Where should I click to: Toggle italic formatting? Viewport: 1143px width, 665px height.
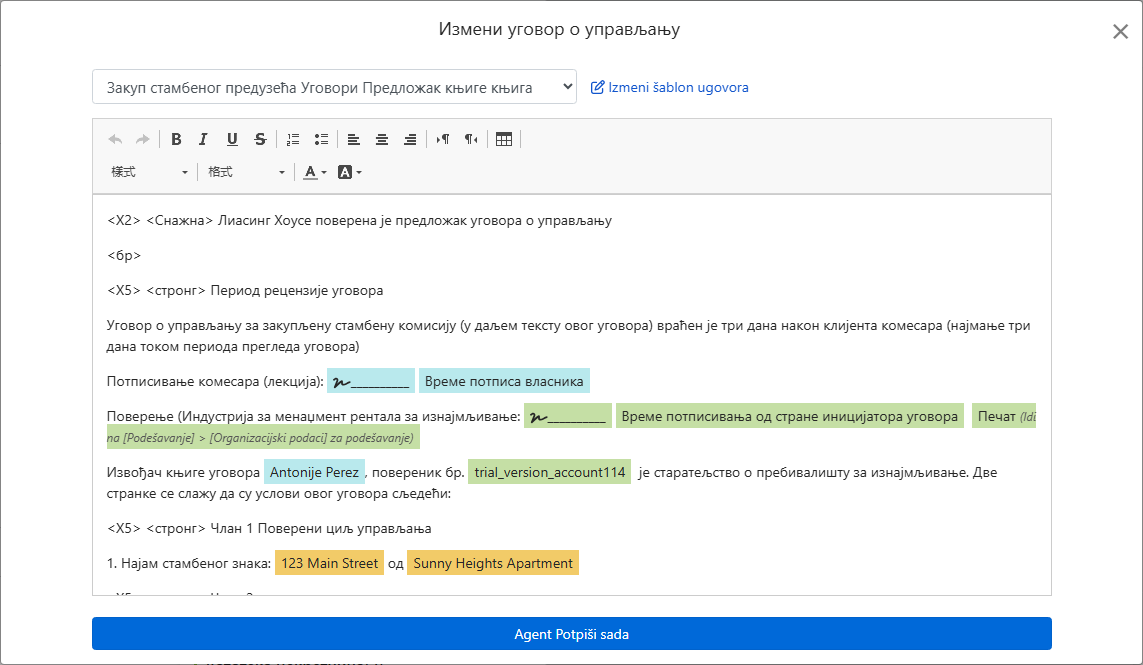203,139
